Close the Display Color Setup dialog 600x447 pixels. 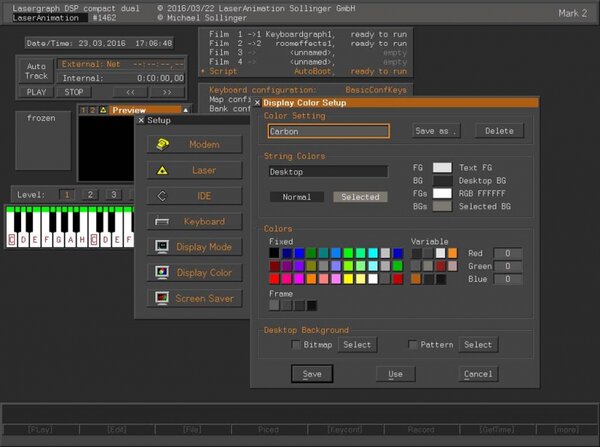[257, 103]
